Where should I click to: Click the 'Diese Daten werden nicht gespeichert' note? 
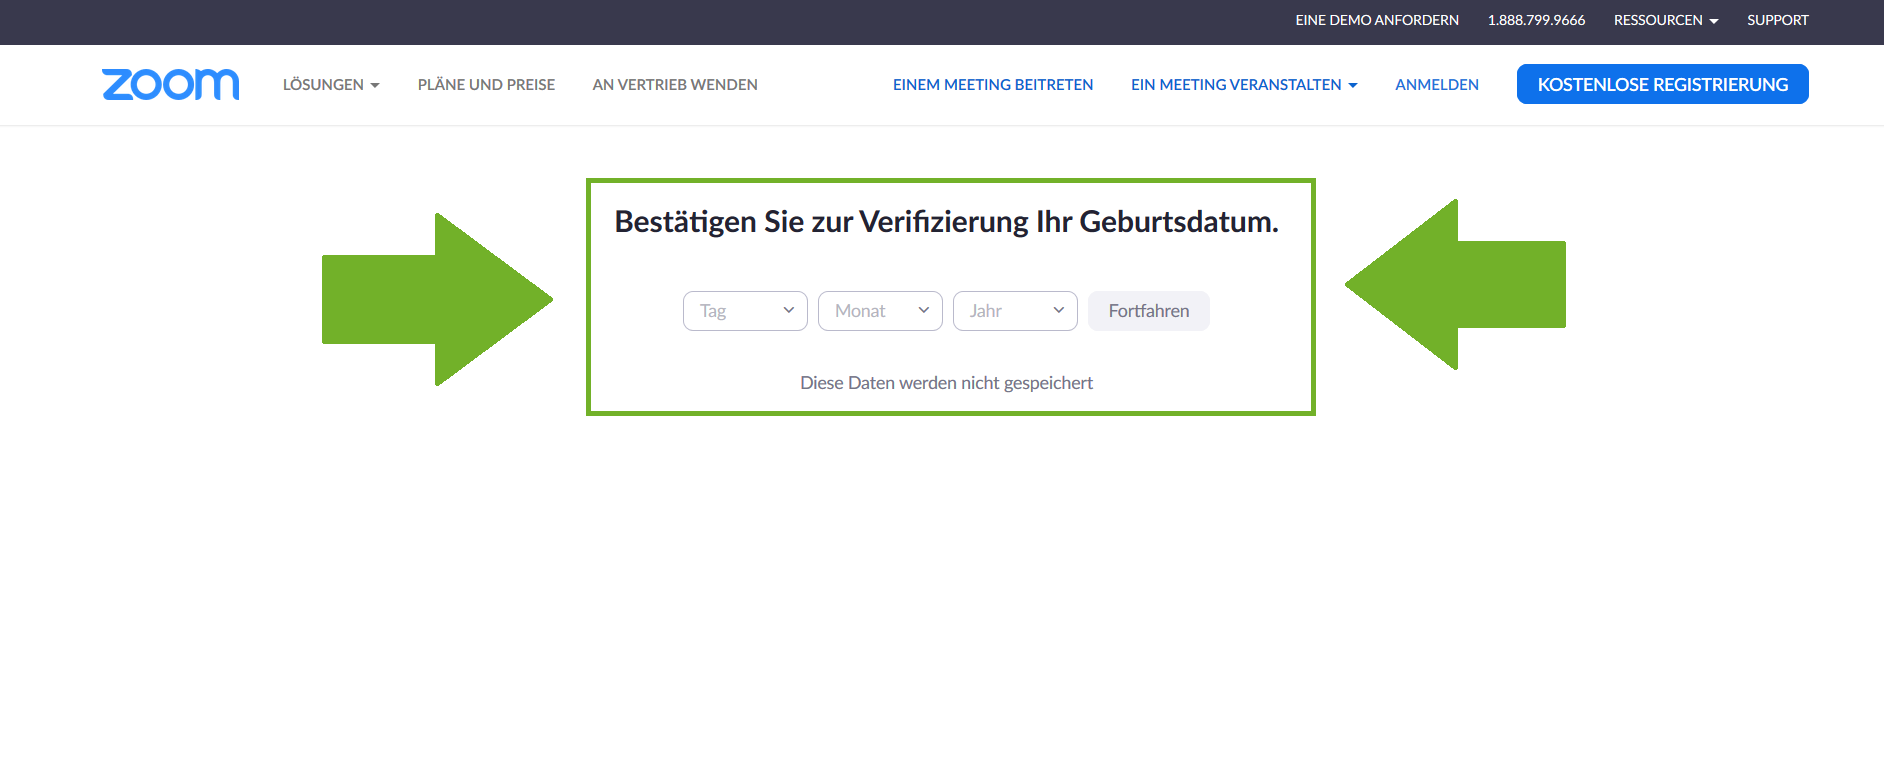pos(946,383)
